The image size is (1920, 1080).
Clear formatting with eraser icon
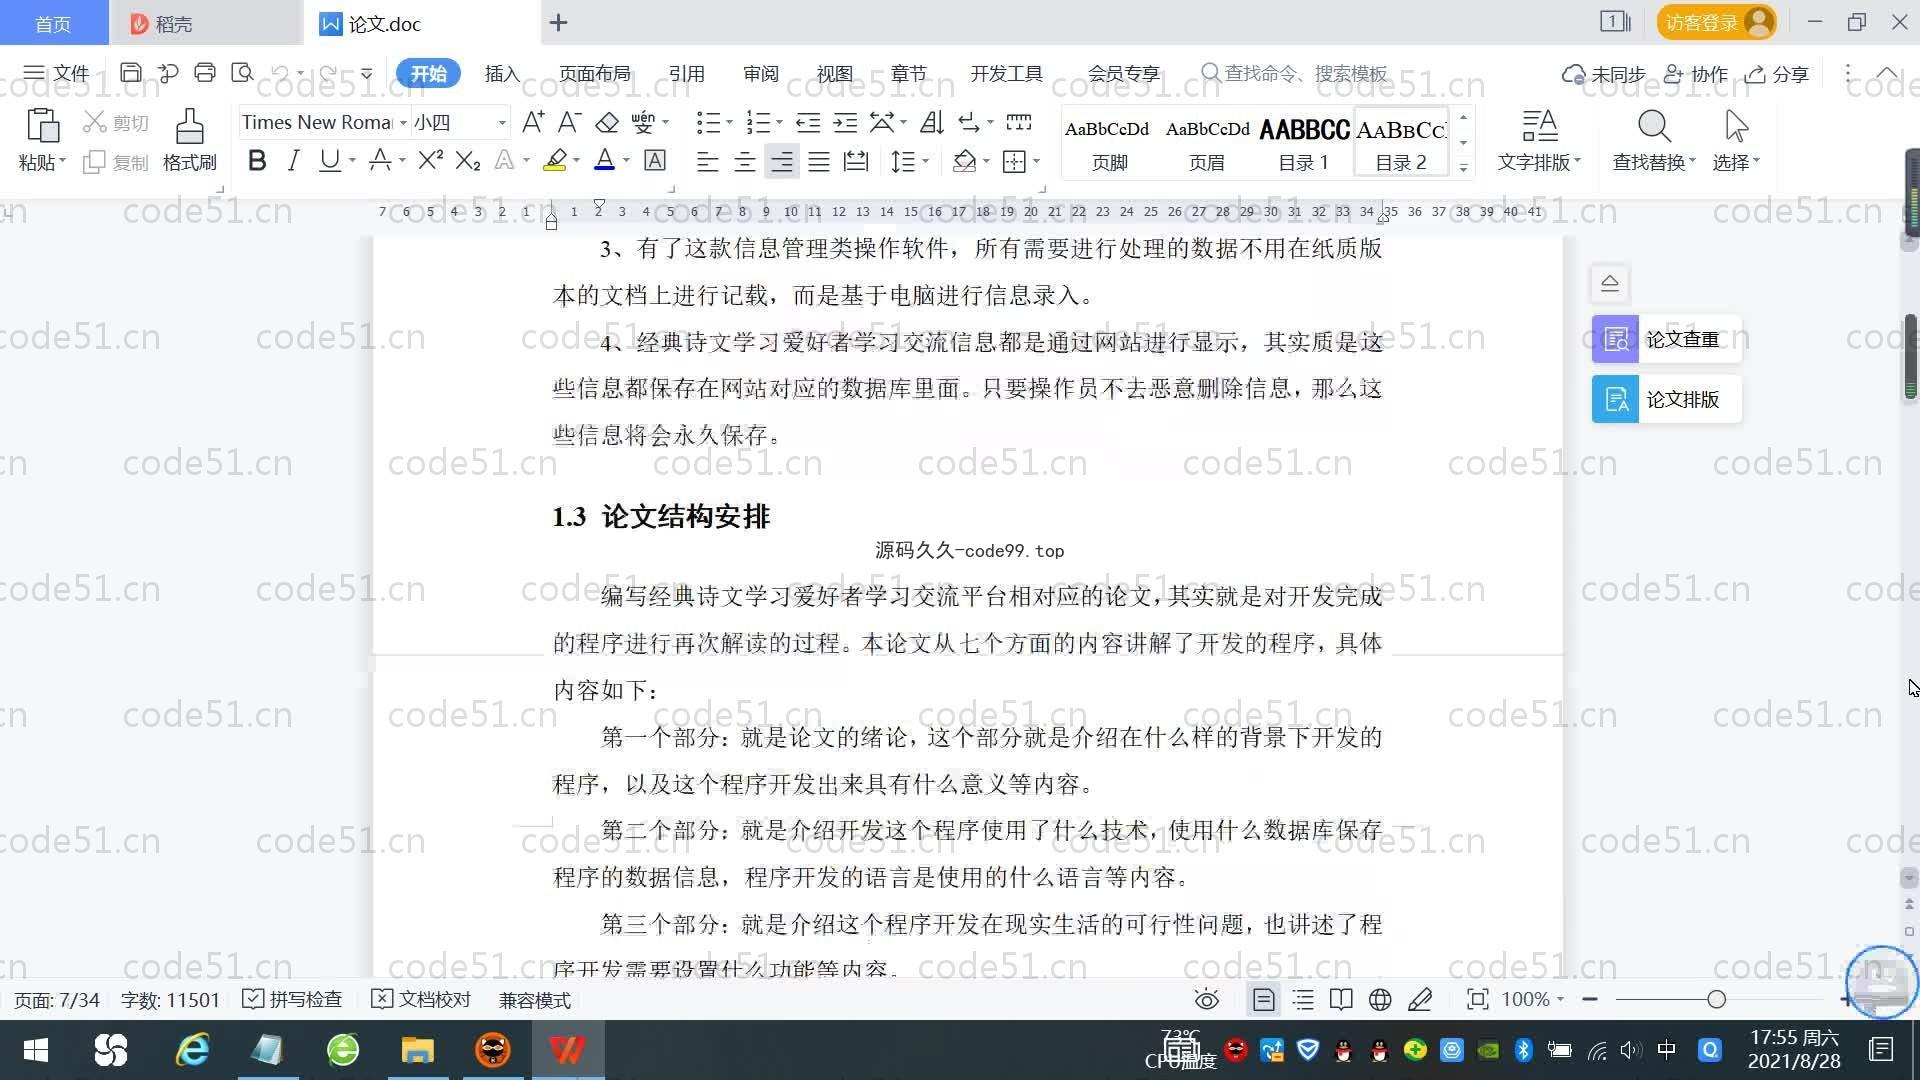tap(607, 122)
